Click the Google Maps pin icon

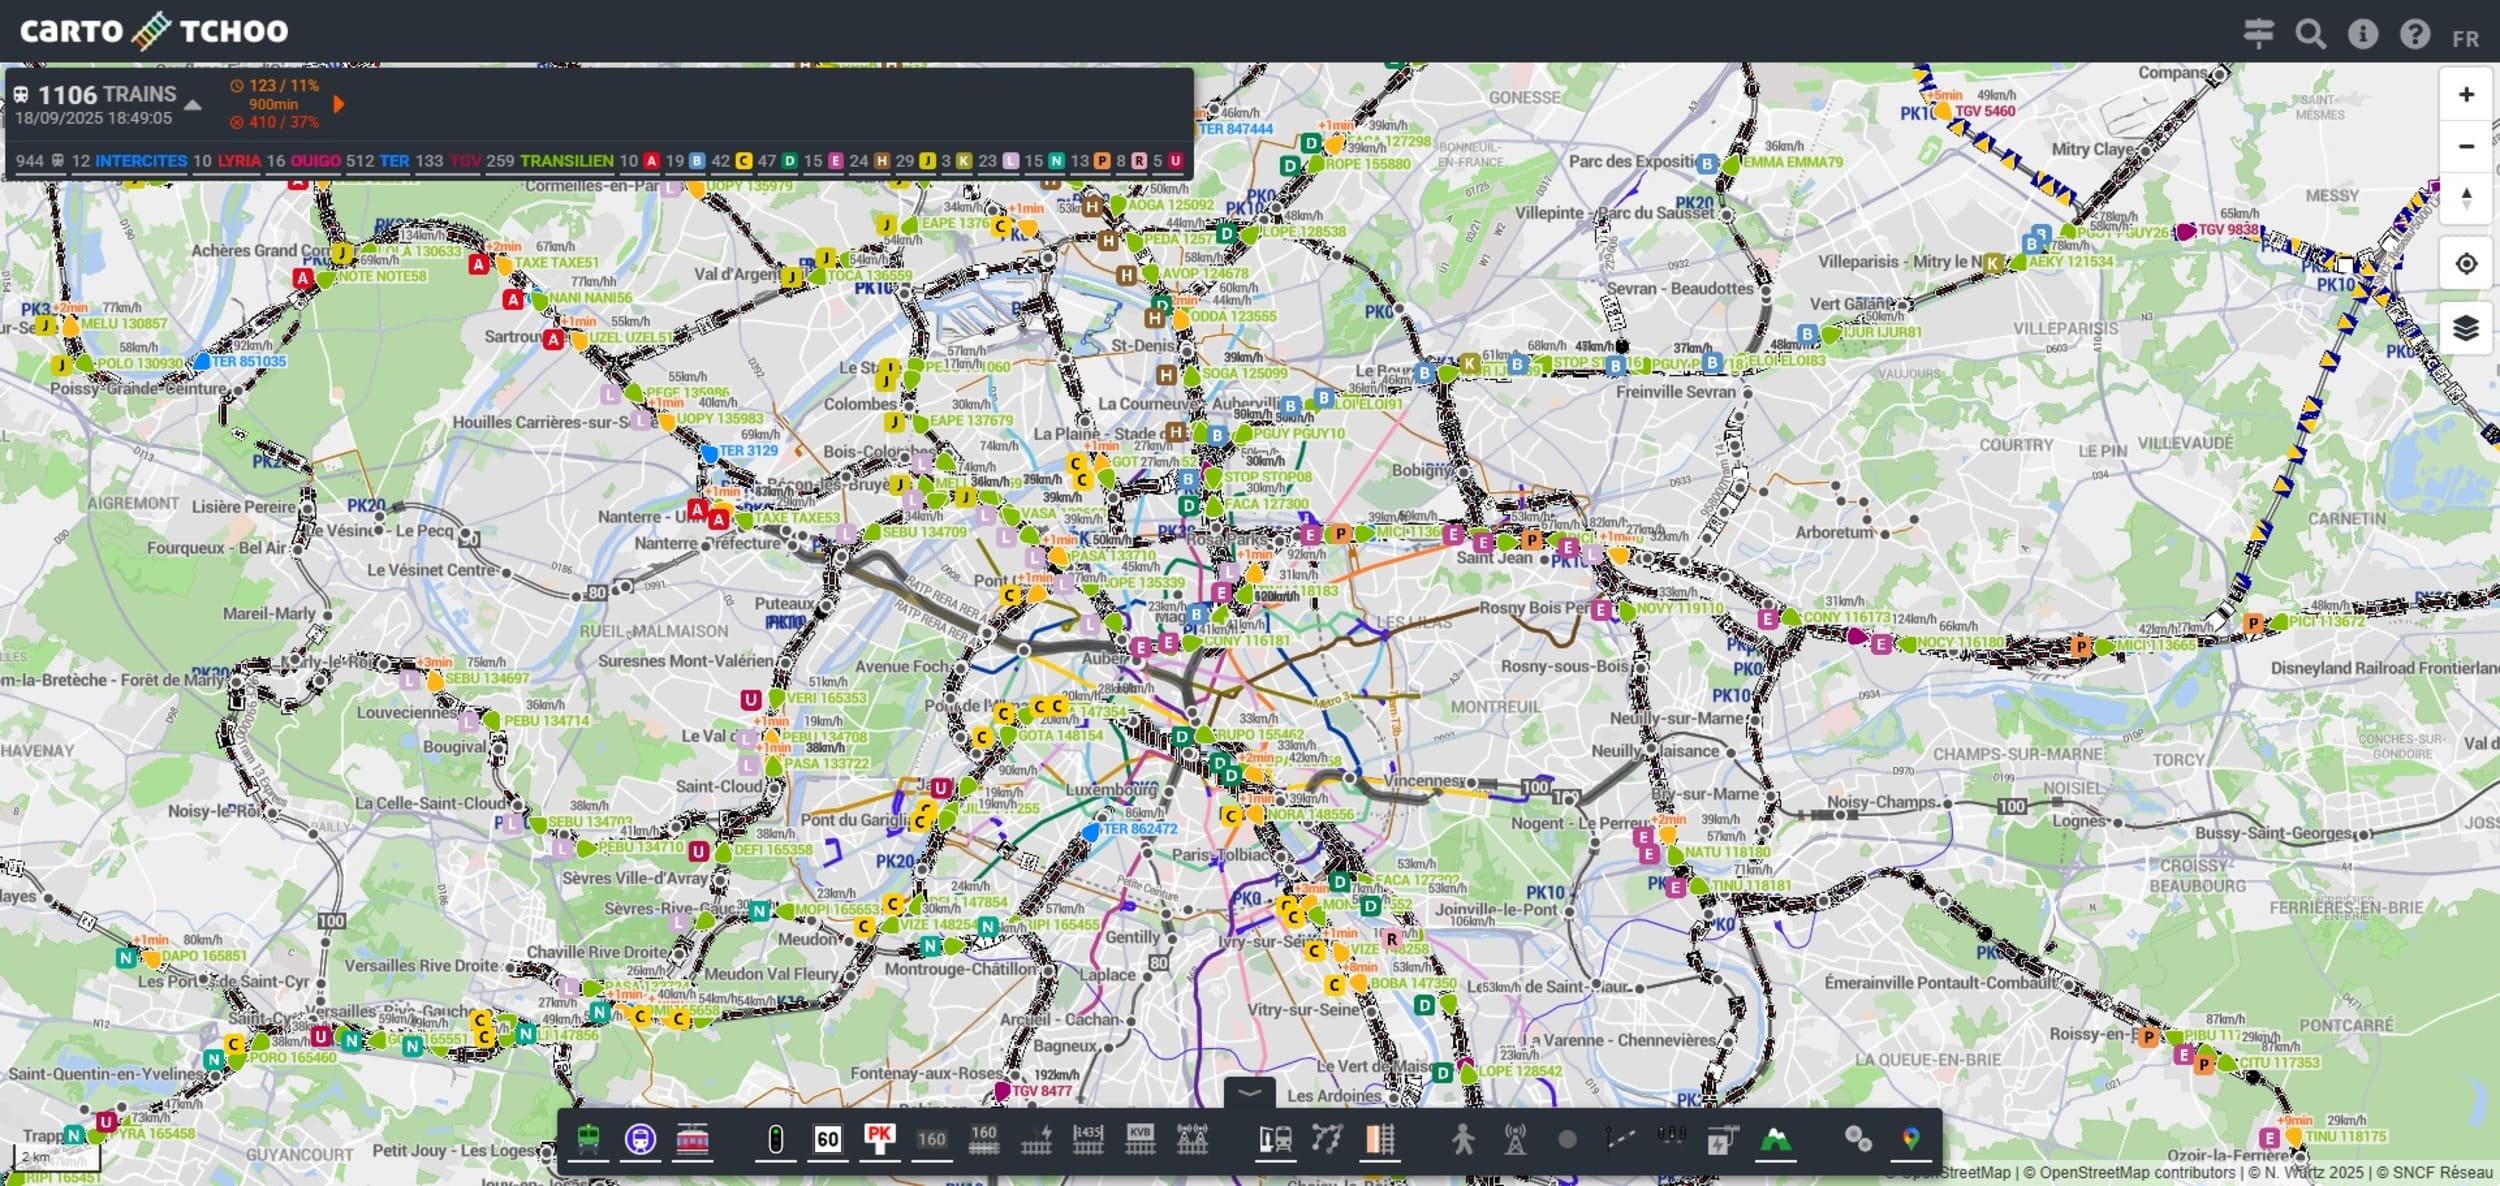coord(1911,1139)
